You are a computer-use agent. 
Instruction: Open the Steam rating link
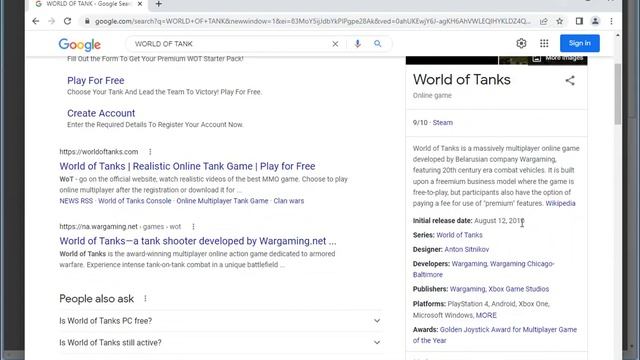(x=442, y=122)
